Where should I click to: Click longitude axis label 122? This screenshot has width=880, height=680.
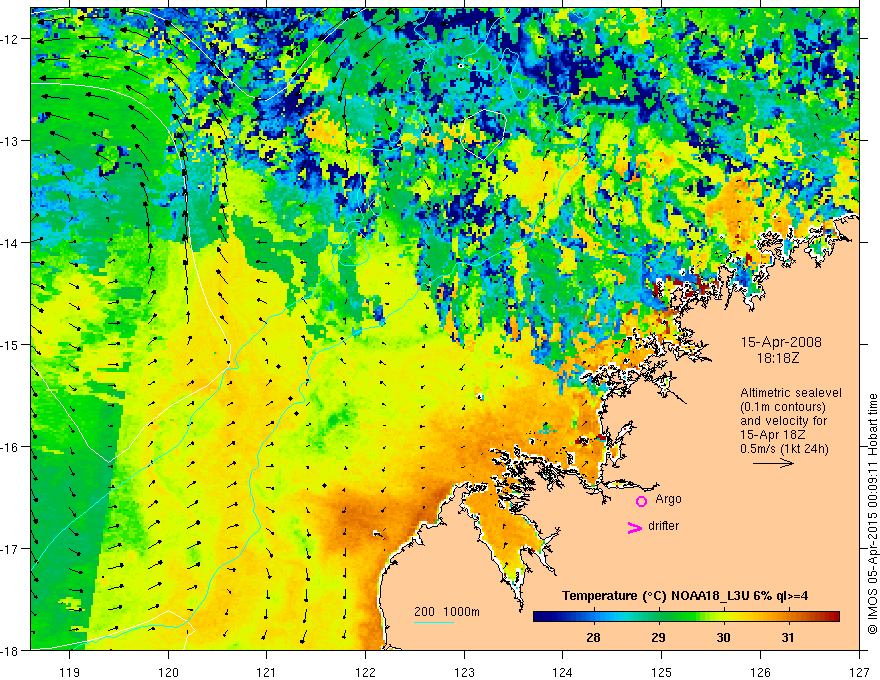point(365,671)
